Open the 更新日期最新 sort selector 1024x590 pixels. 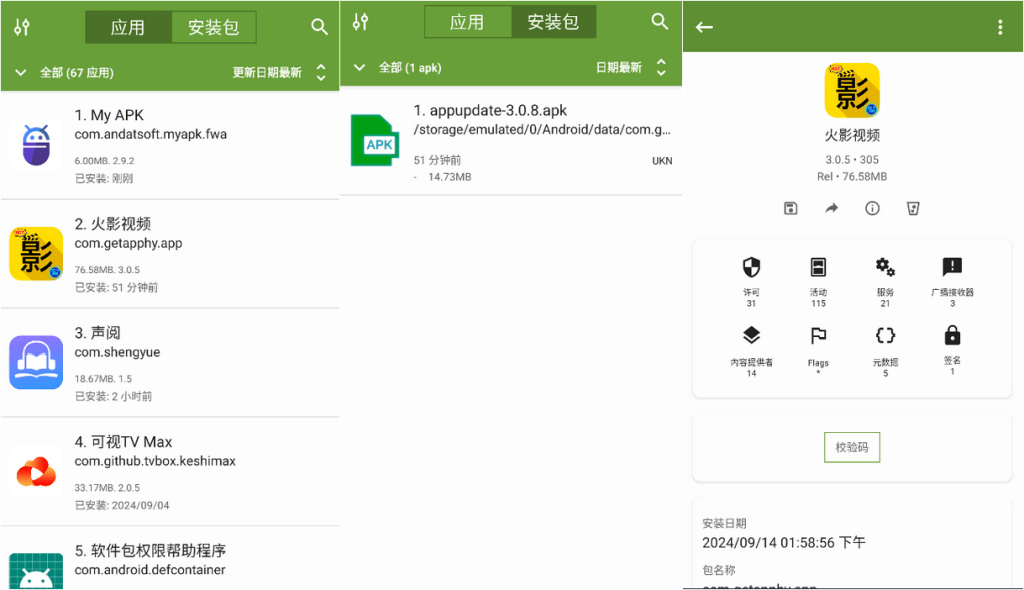267,73
